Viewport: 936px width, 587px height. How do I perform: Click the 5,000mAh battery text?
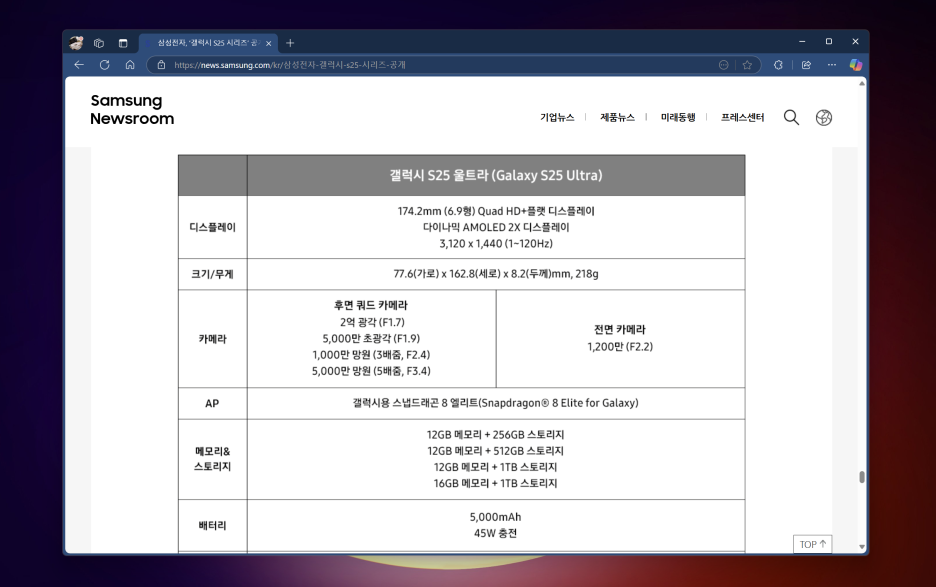[495, 517]
